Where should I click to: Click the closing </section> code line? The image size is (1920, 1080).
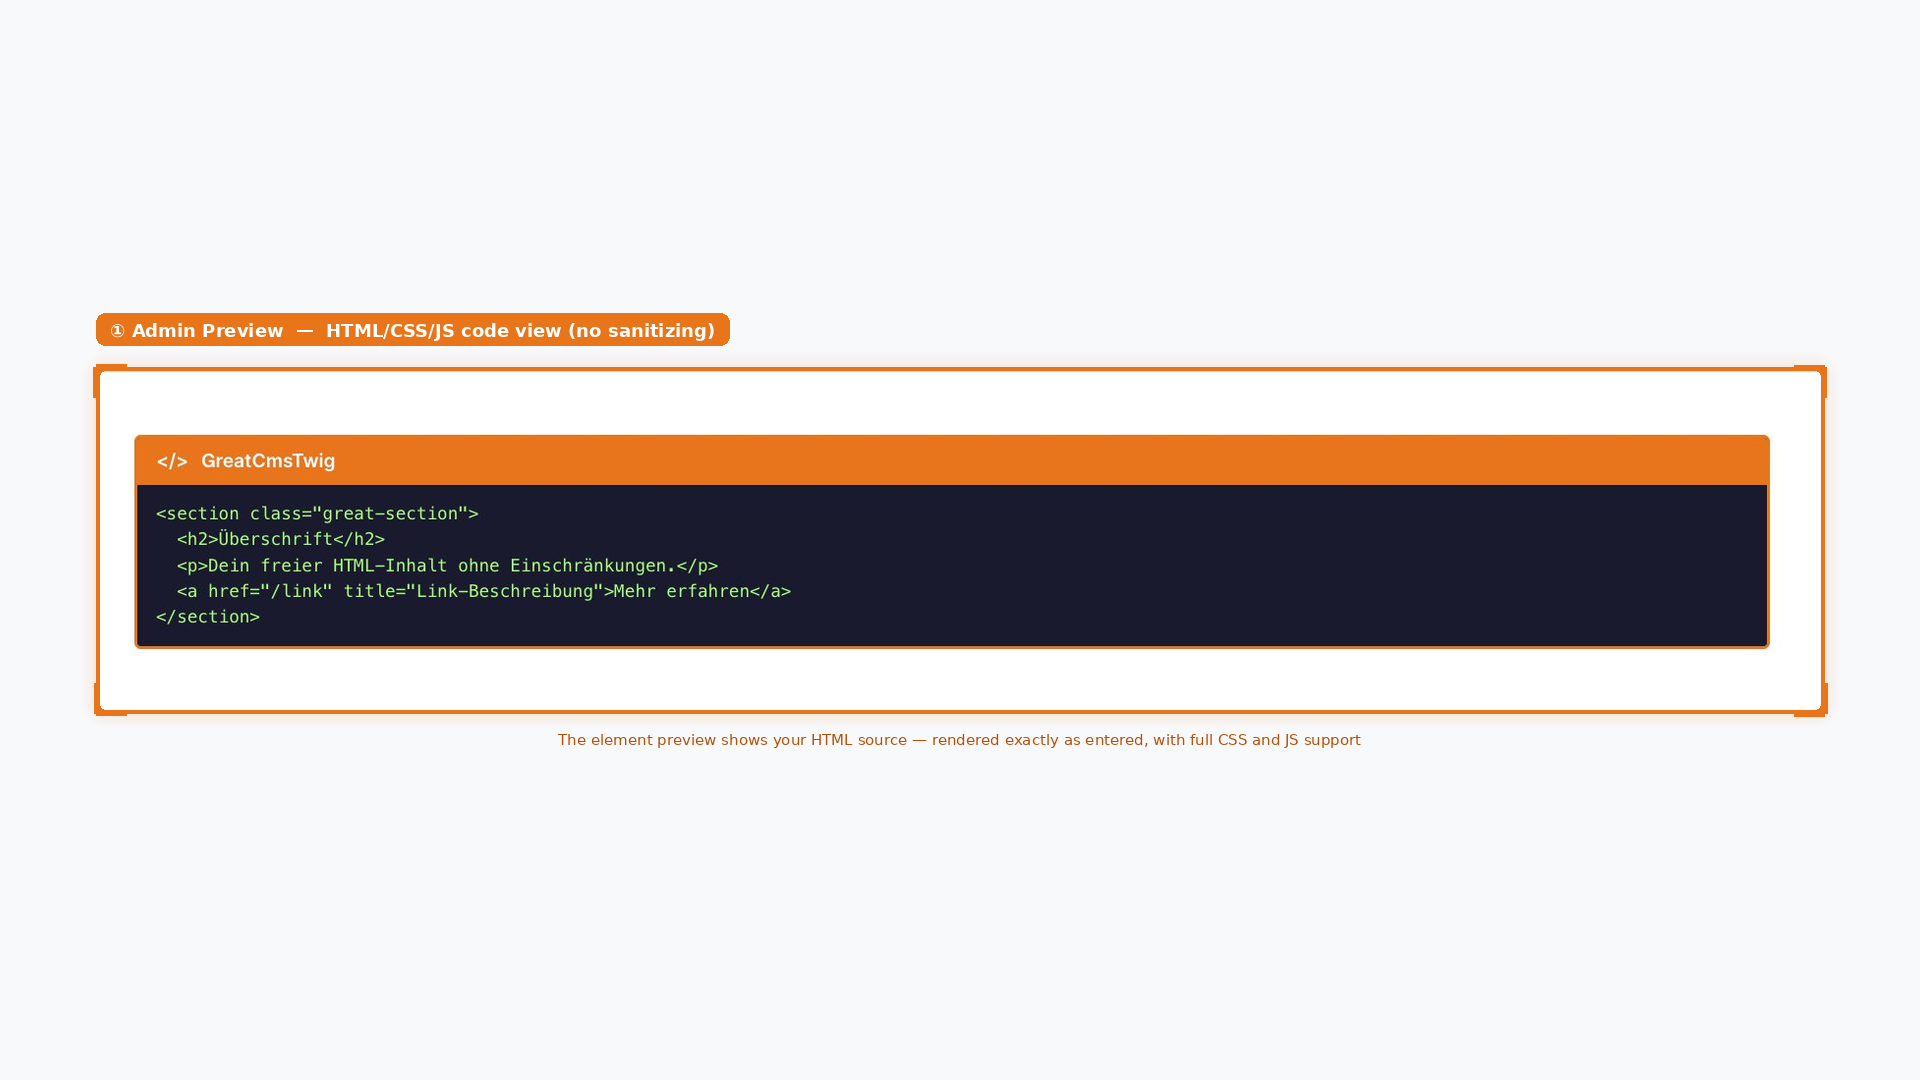click(208, 617)
